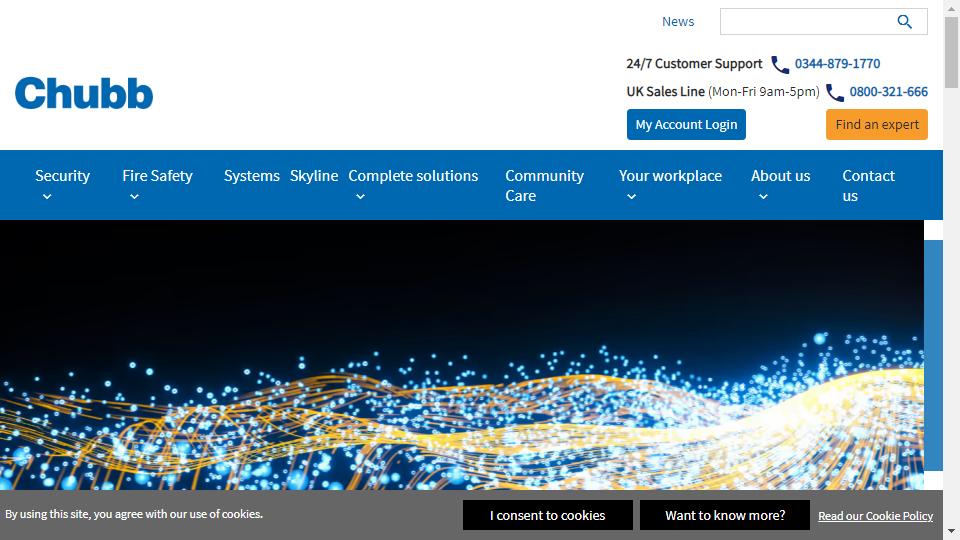Click I consent to cookies
Viewport: 960px width, 540px height.
pyautogui.click(x=547, y=516)
